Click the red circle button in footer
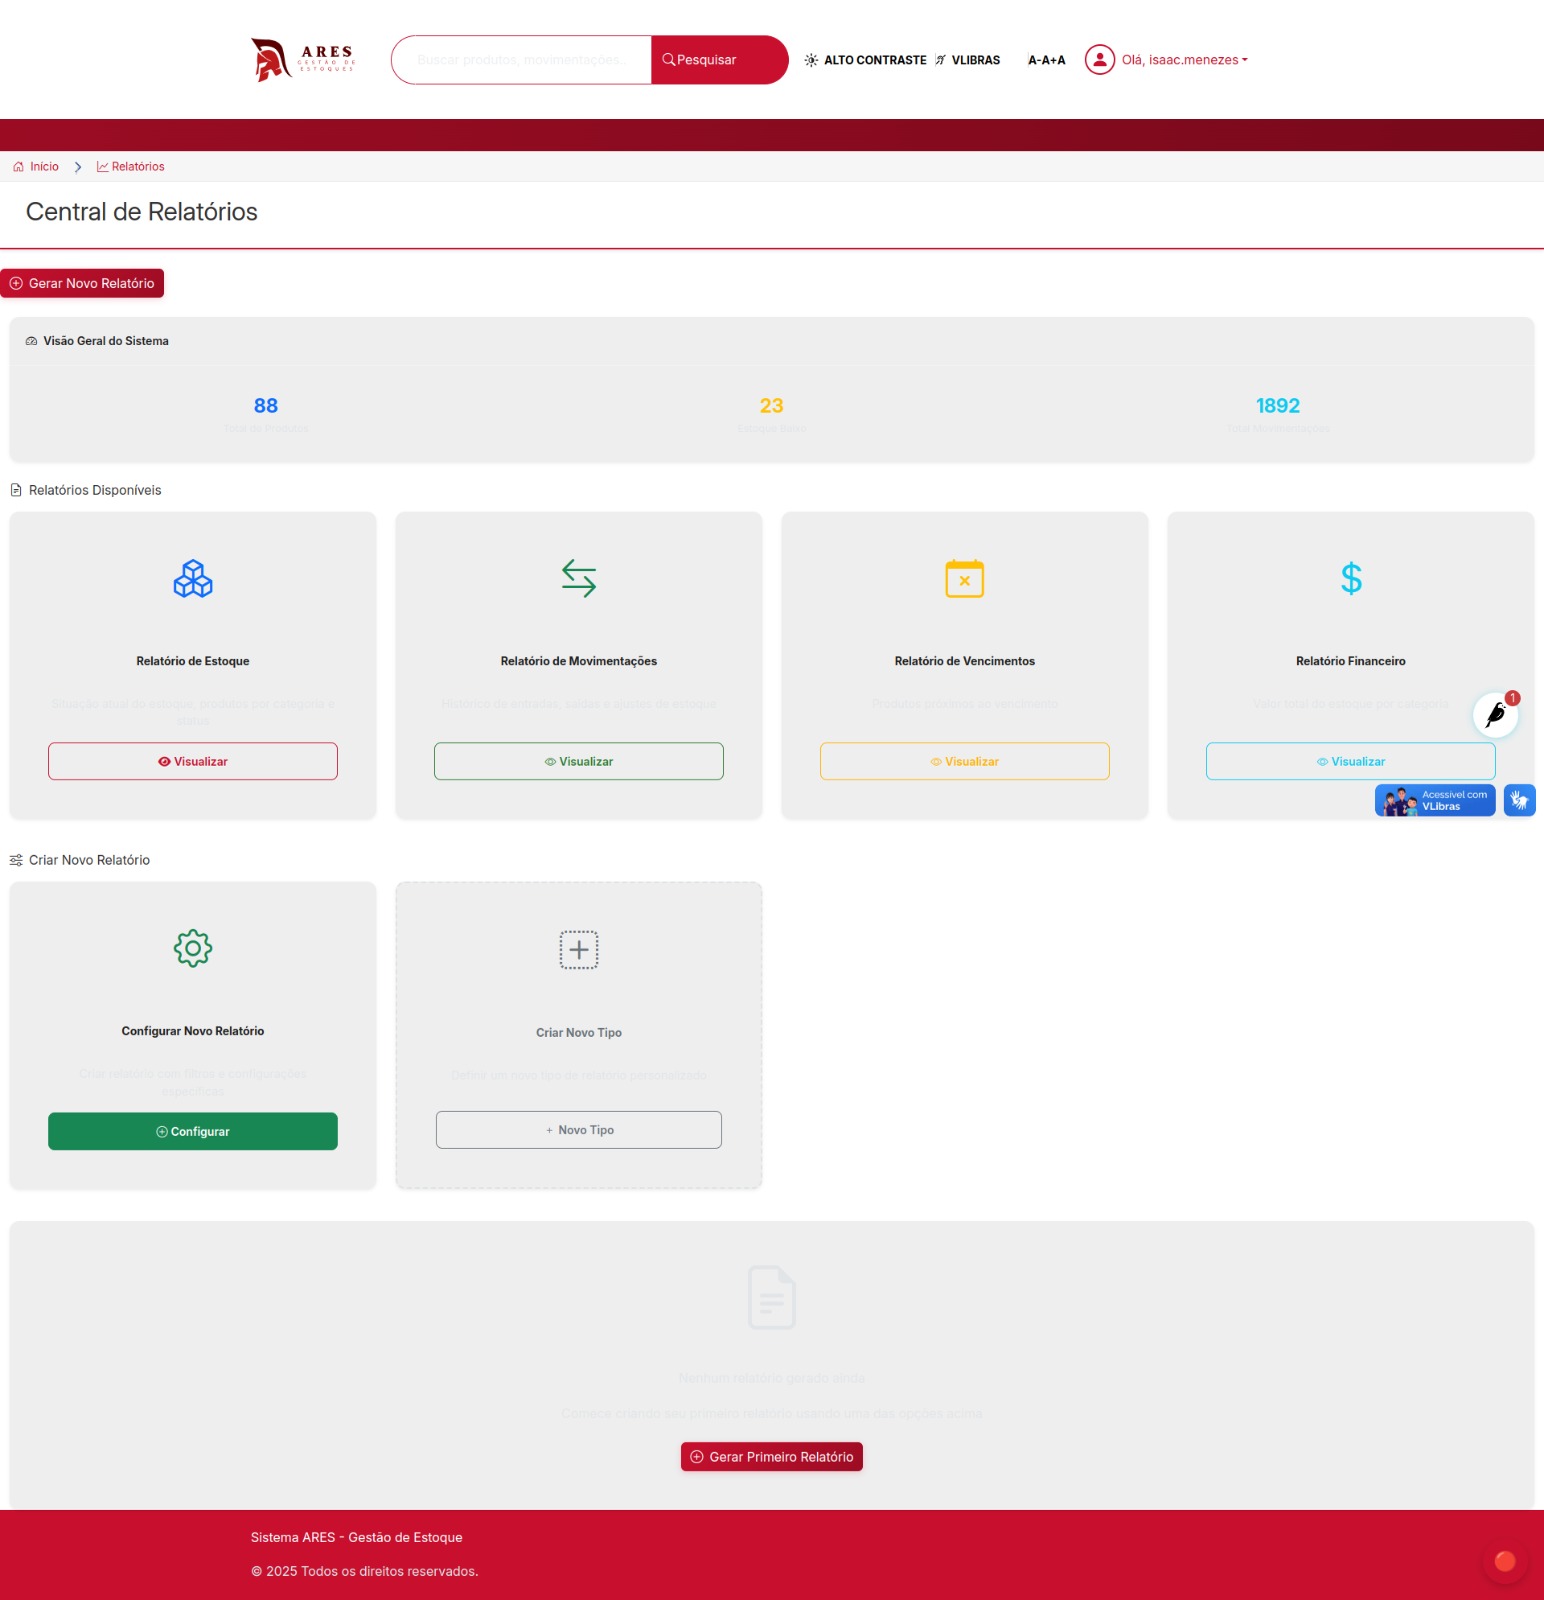Viewport: 1544px width, 1600px height. pyautogui.click(x=1505, y=1561)
